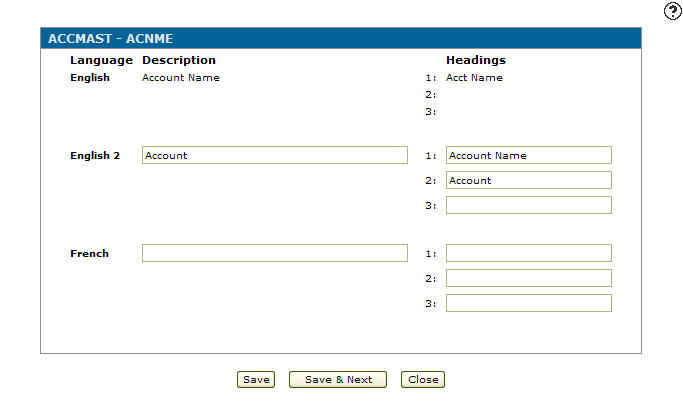Click the Description column header
The image size is (683, 415).
[179, 60]
